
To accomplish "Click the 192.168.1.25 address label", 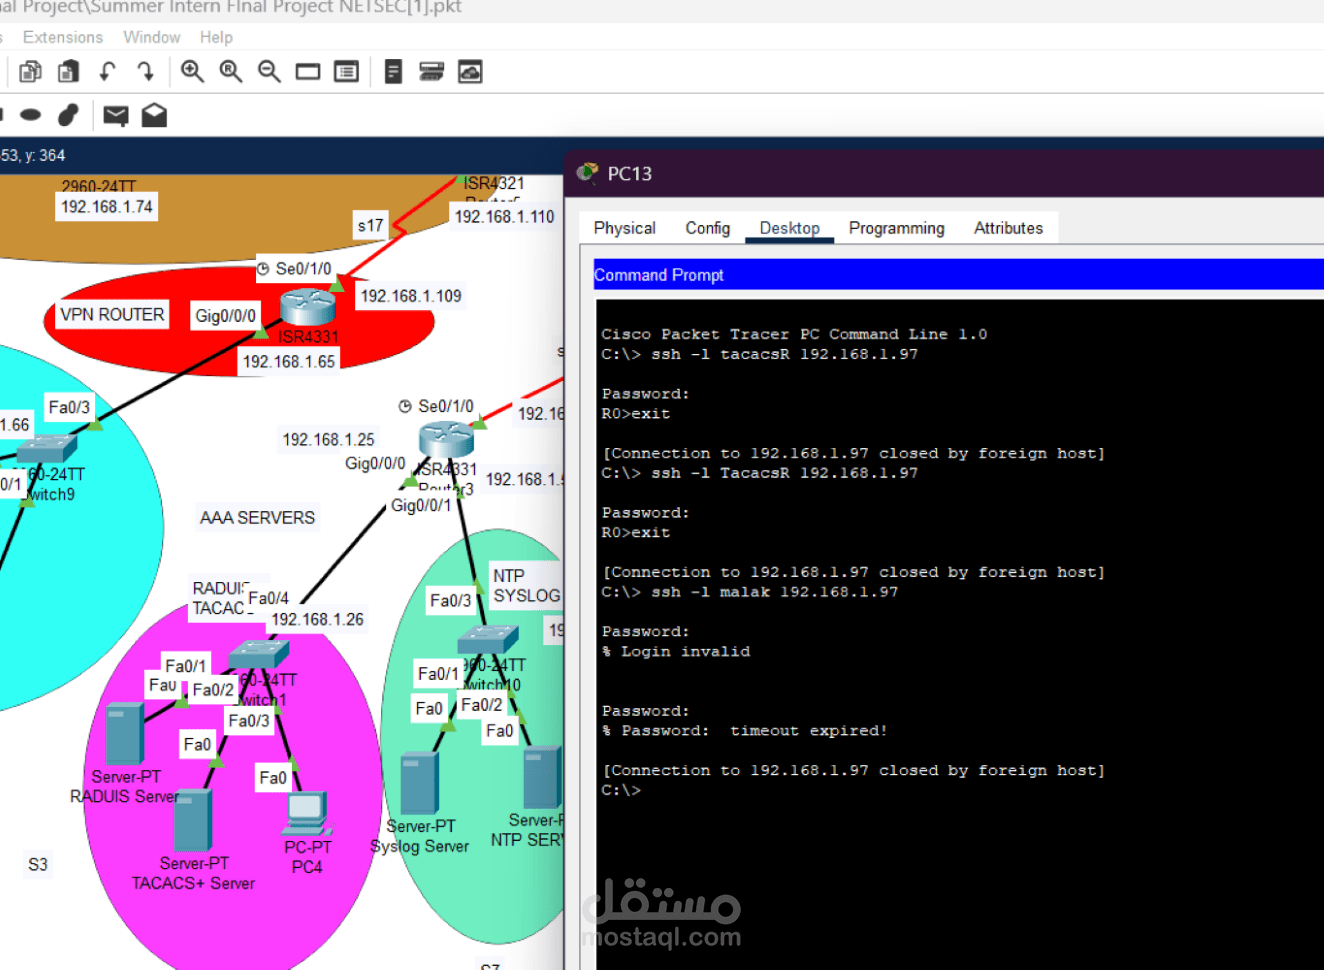I will click(x=328, y=440).
